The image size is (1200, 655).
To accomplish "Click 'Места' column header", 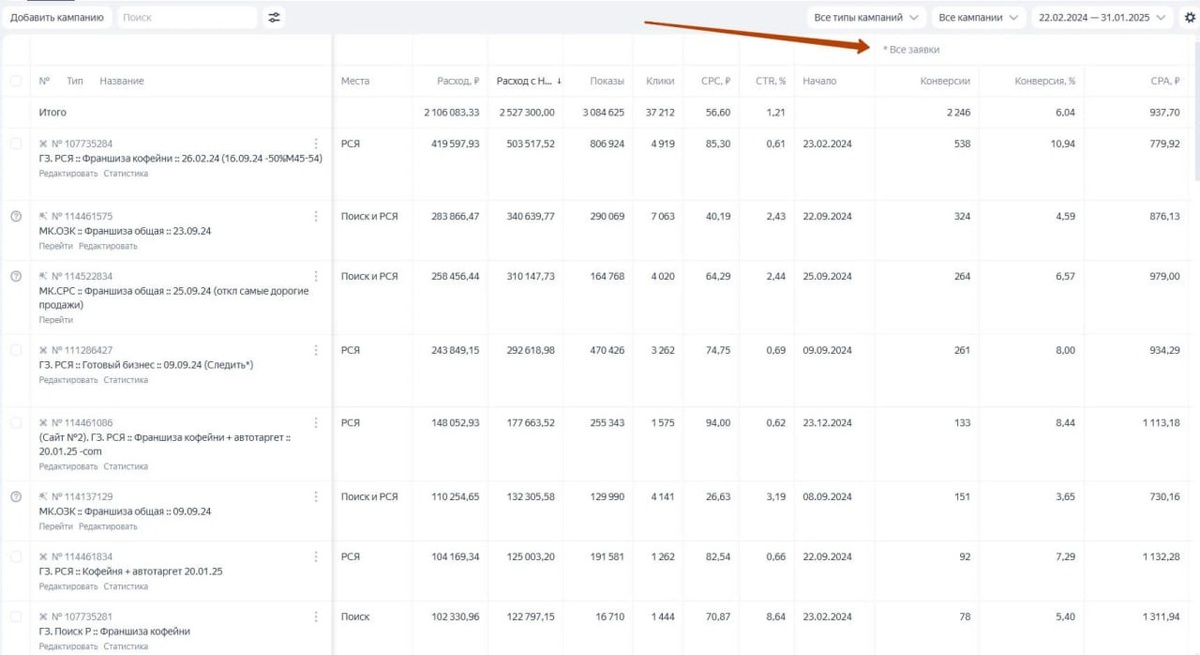I will pyautogui.click(x=355, y=81).
